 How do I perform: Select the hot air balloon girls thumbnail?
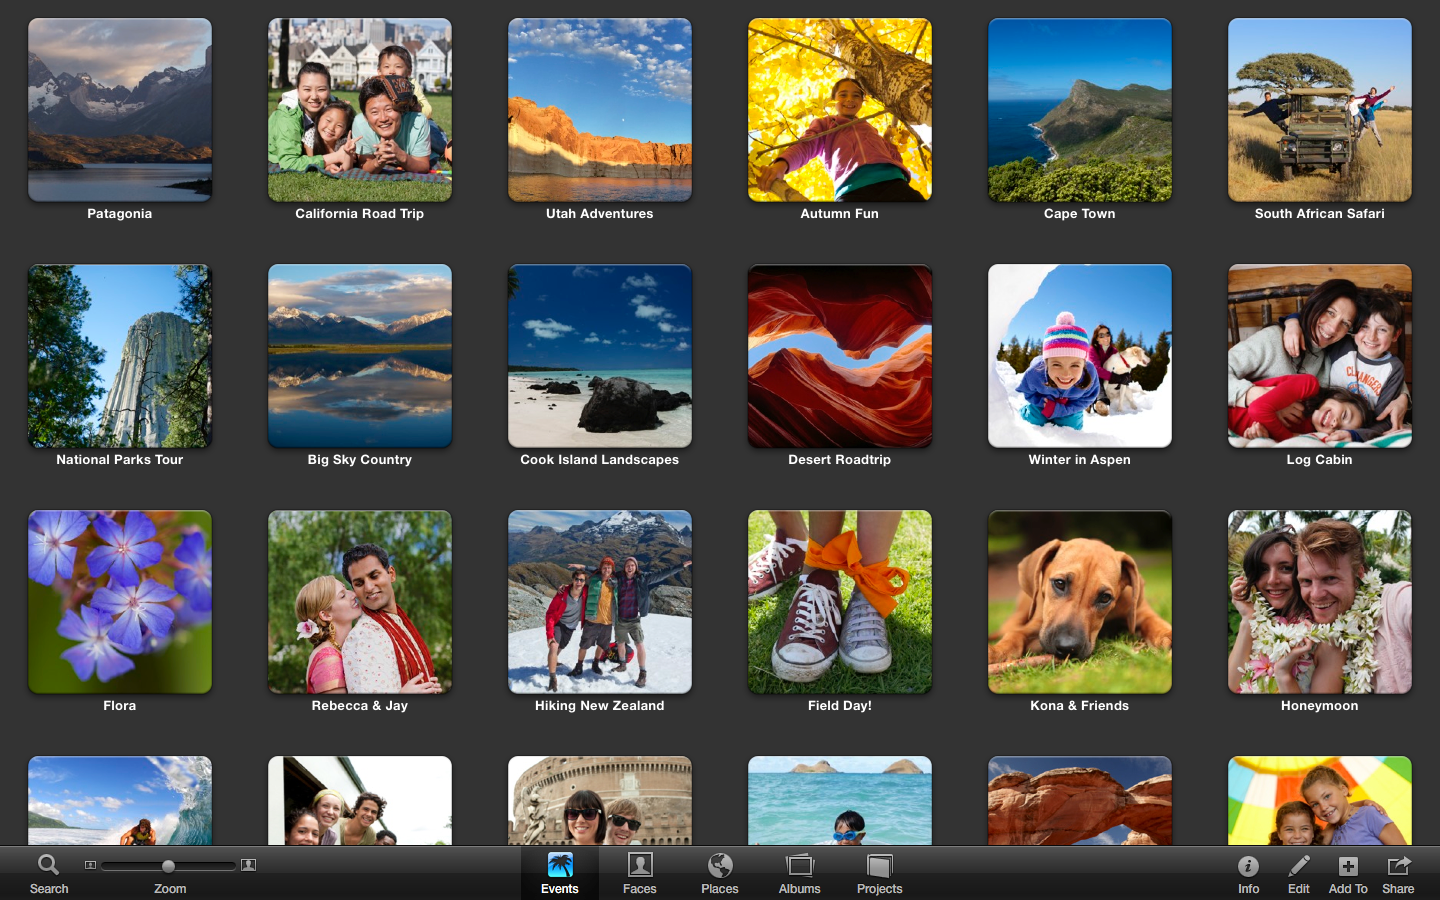pos(1320,800)
